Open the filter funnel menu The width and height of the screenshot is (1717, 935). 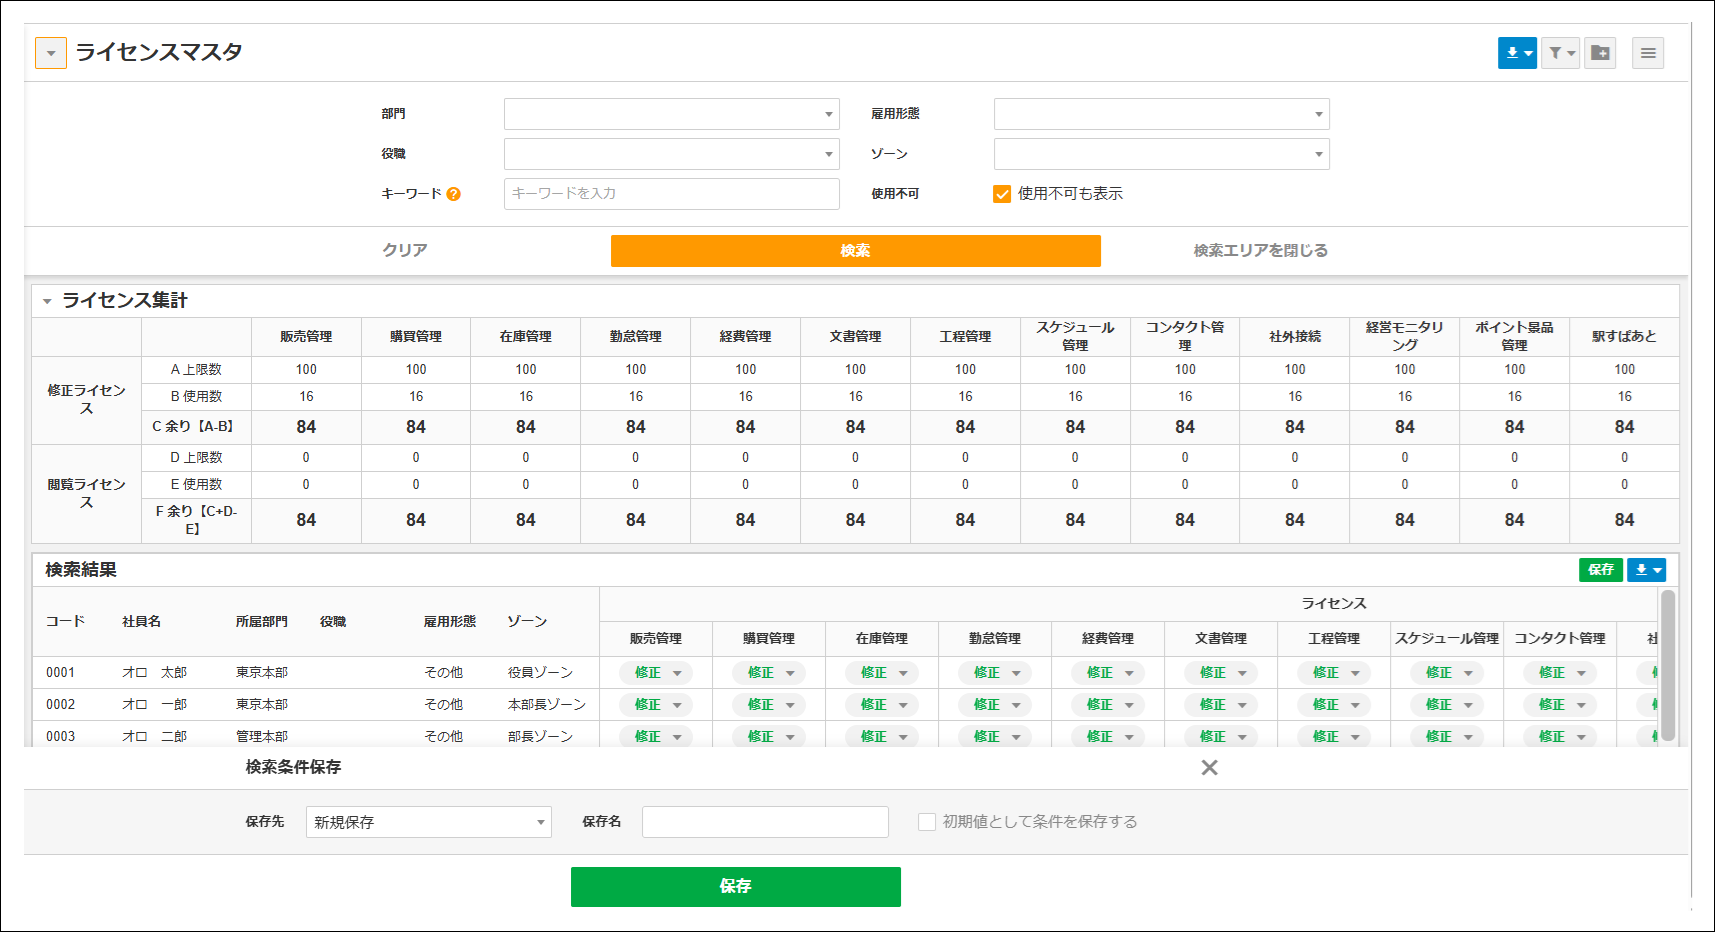[1560, 53]
